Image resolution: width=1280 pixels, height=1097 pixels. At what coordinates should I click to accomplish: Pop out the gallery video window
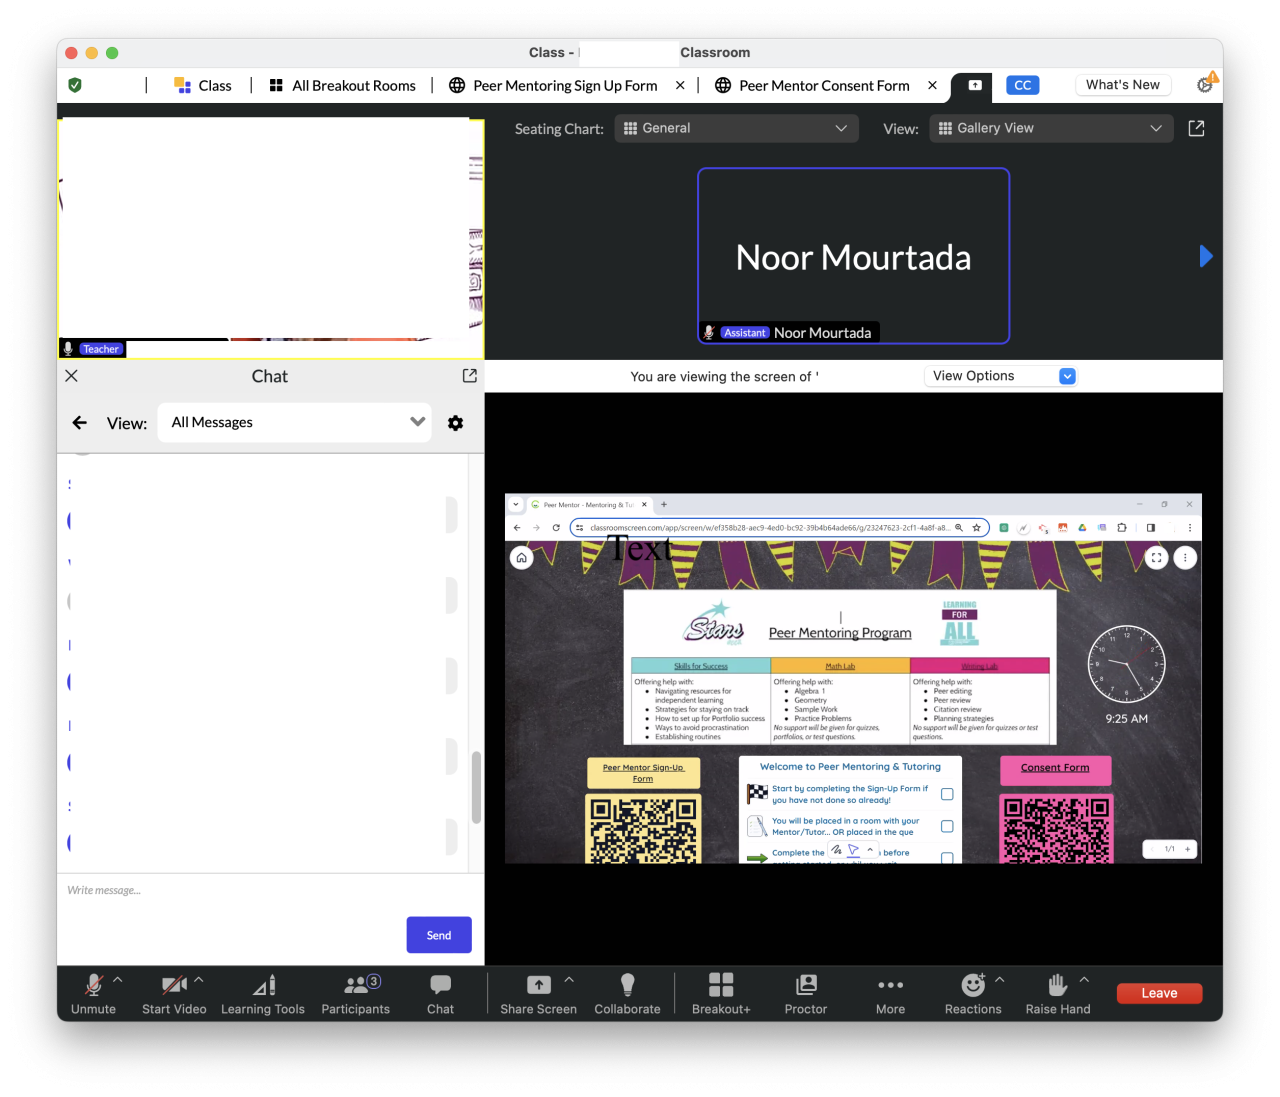pos(1196,128)
